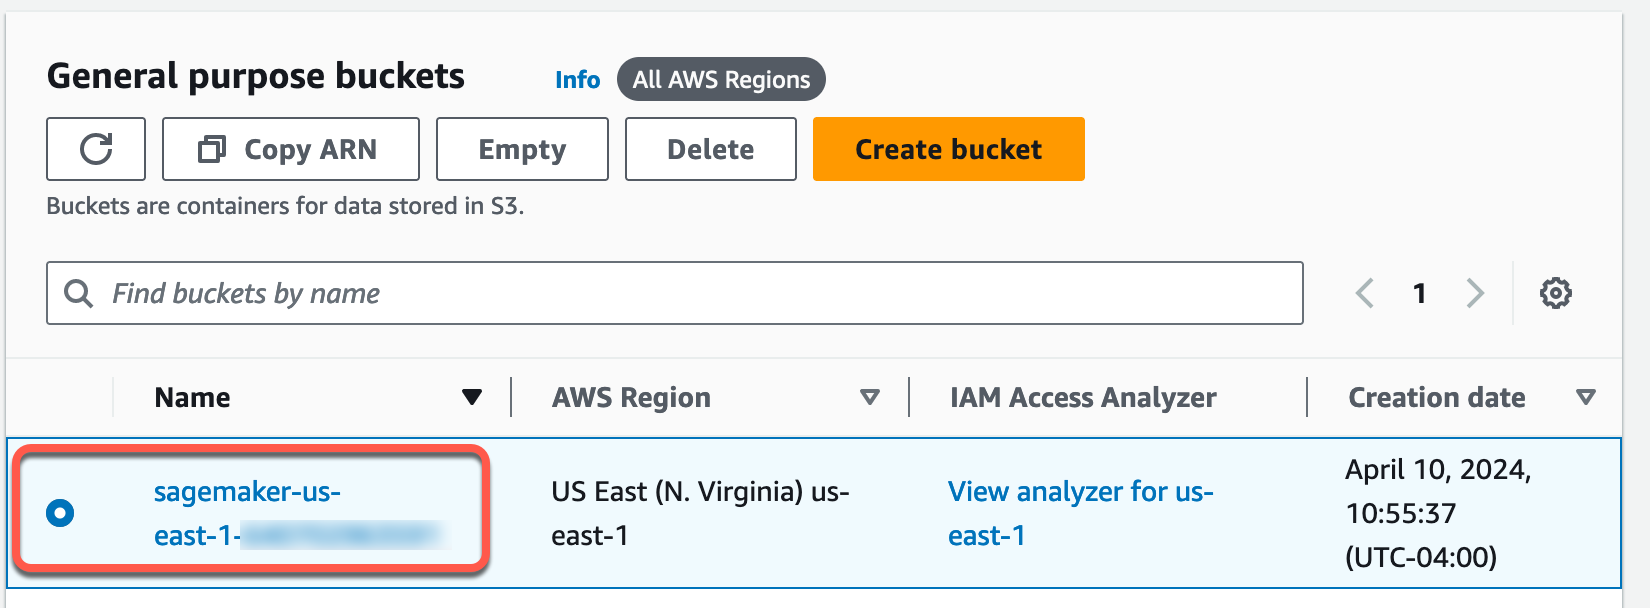The width and height of the screenshot is (1650, 608).
Task: Click the Copy ARN button
Action: (x=290, y=149)
